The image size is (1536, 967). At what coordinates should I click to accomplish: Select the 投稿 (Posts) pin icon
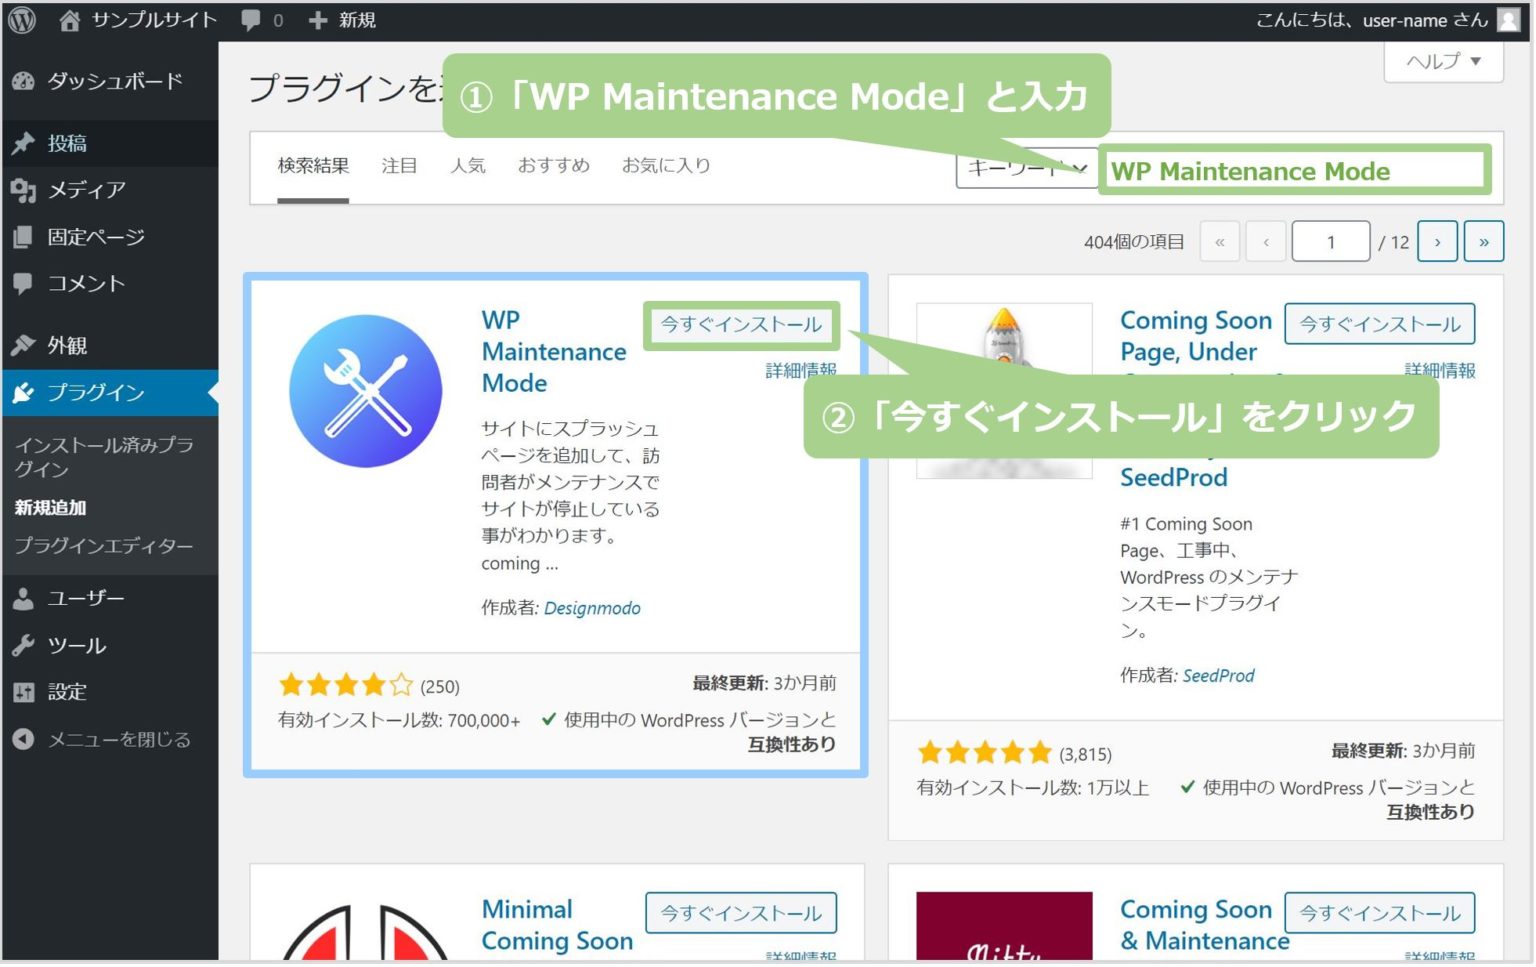pyautogui.click(x=22, y=143)
